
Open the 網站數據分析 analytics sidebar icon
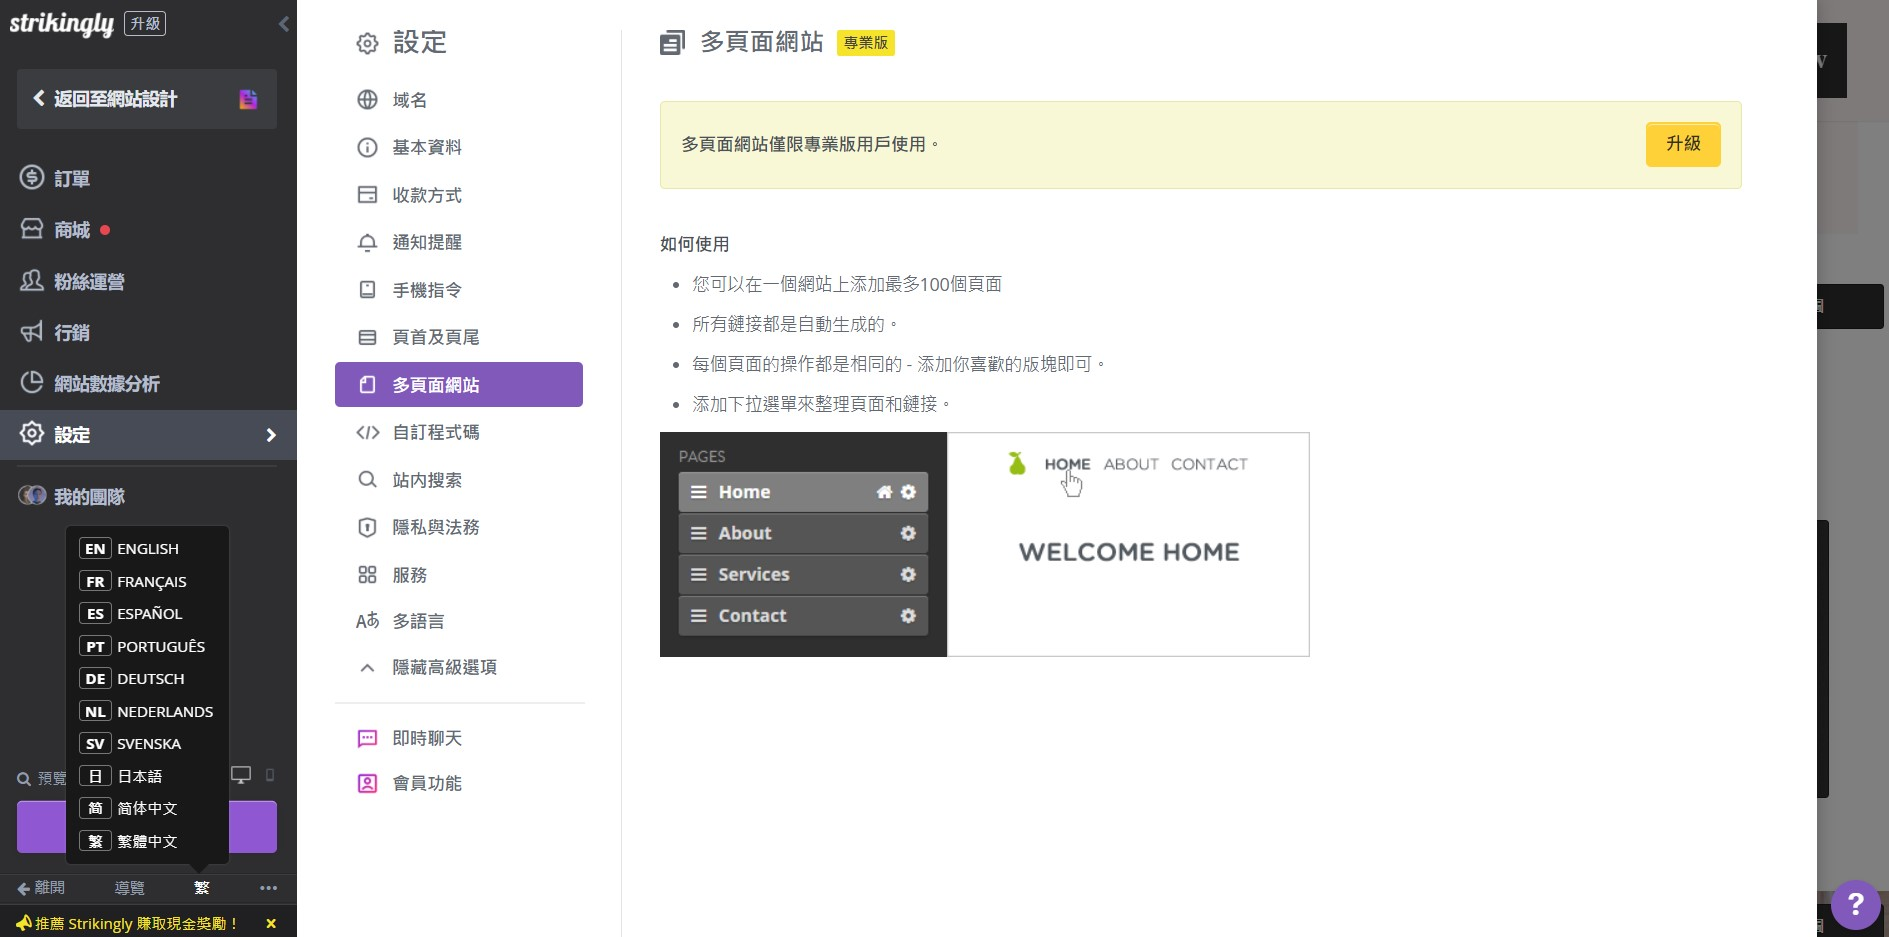tap(31, 384)
